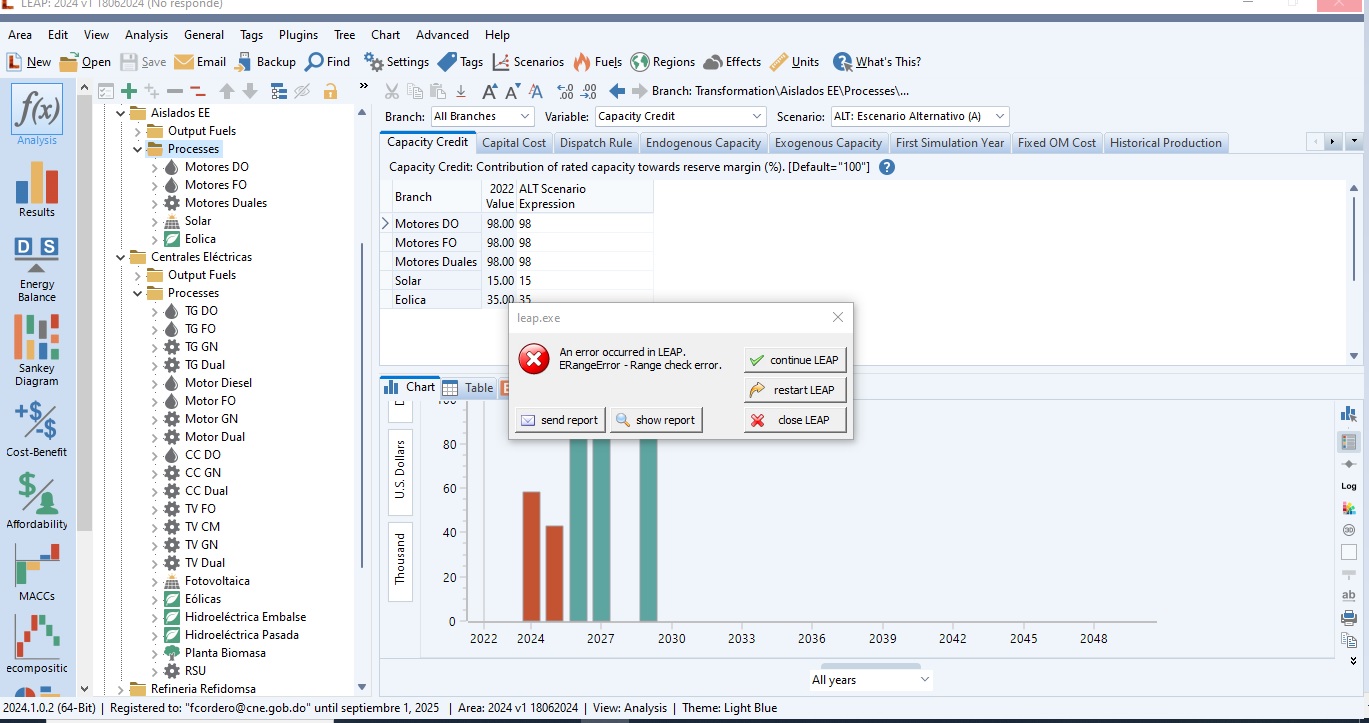Collapse the Aislados EE tree node
The image size is (1369, 723).
[x=122, y=113]
